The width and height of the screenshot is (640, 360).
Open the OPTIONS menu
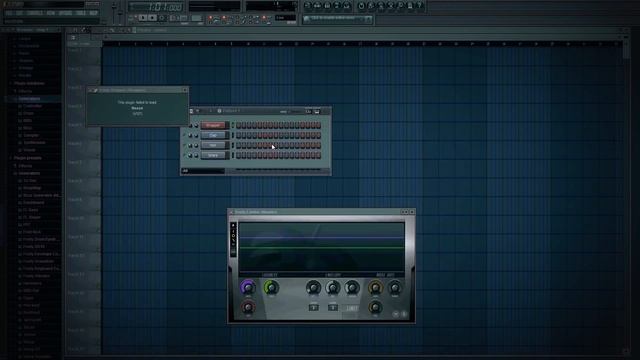65,13
